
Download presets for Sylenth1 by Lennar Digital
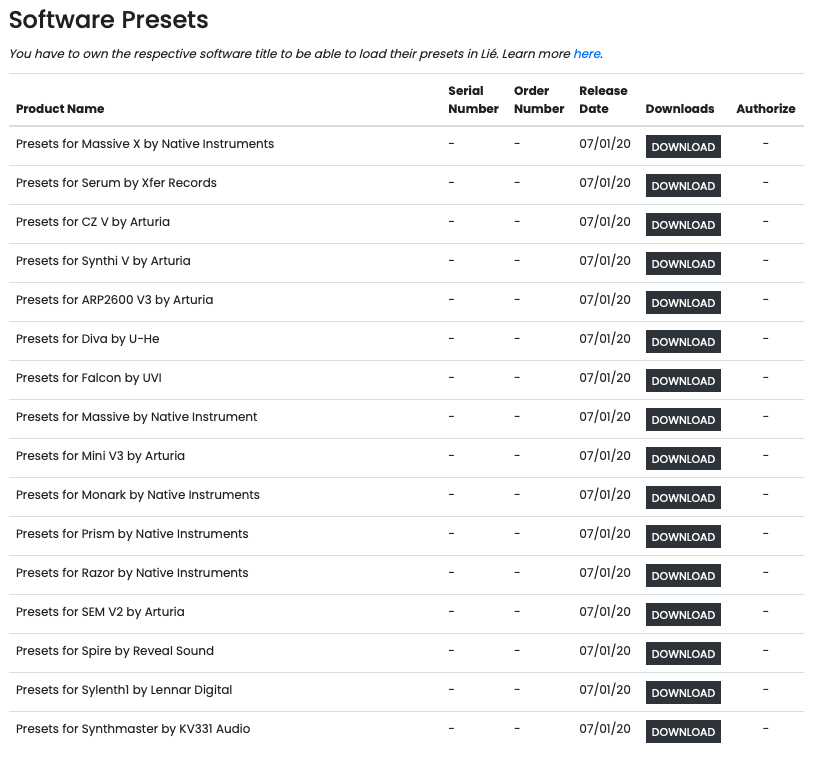[x=683, y=692]
